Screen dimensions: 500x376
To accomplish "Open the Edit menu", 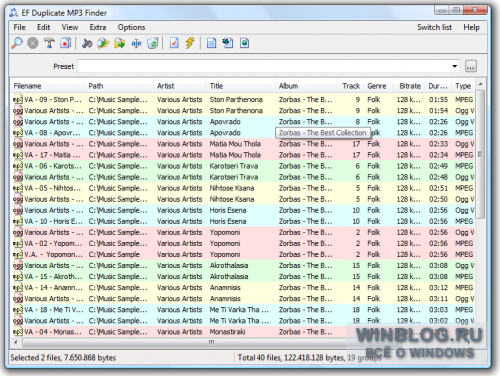I will (x=43, y=27).
